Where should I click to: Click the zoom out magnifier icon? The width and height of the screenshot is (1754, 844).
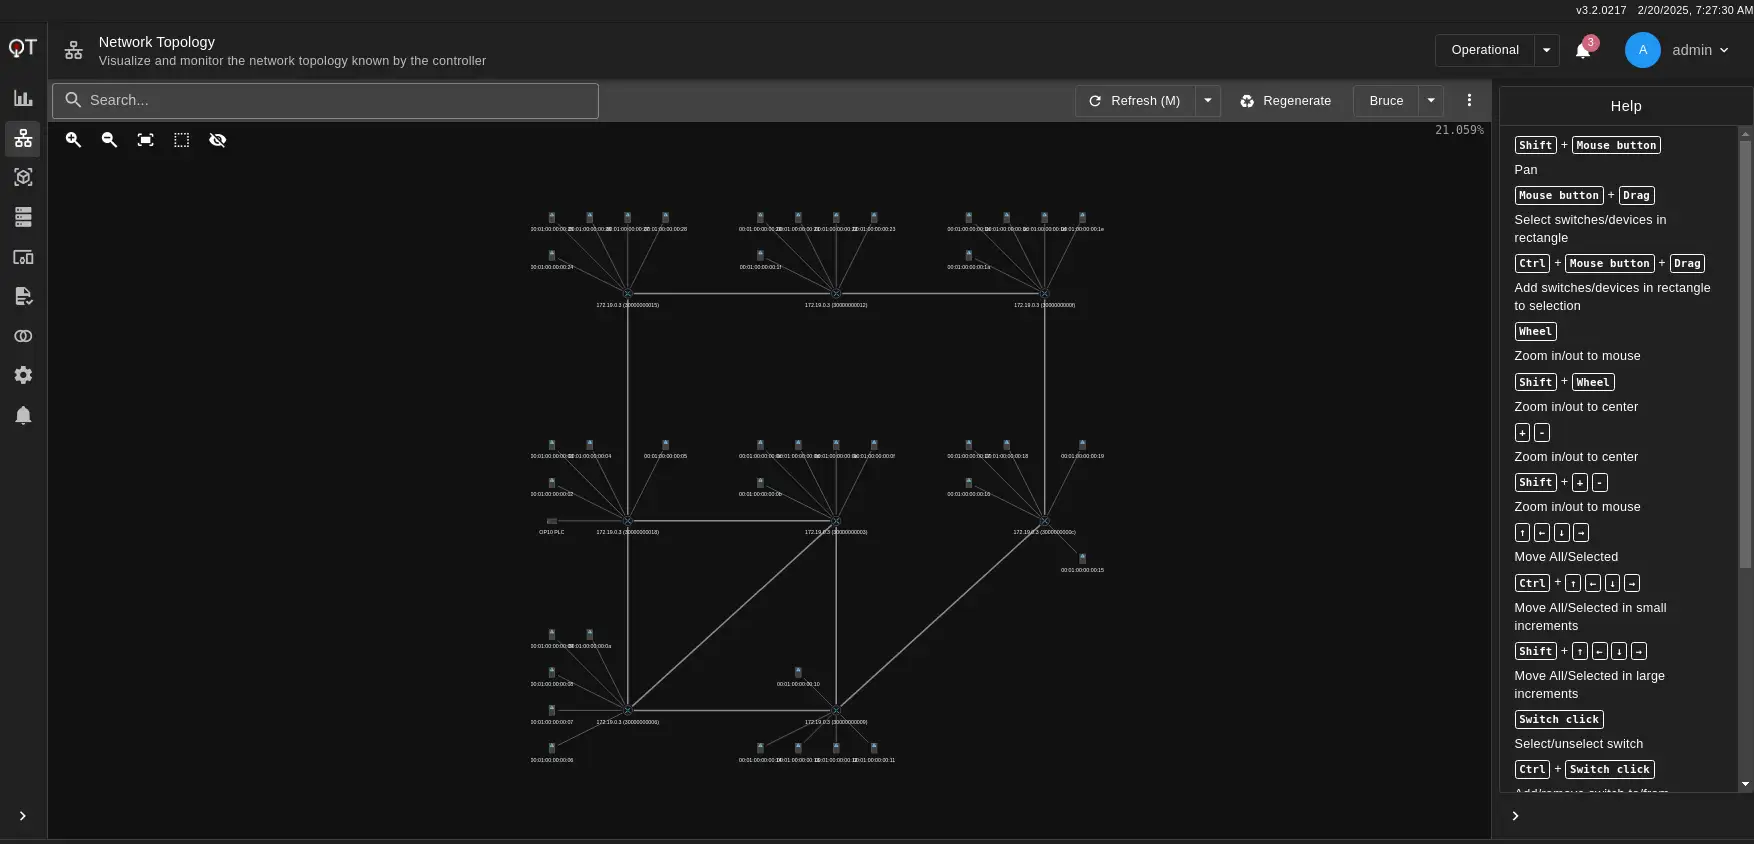coord(109,140)
